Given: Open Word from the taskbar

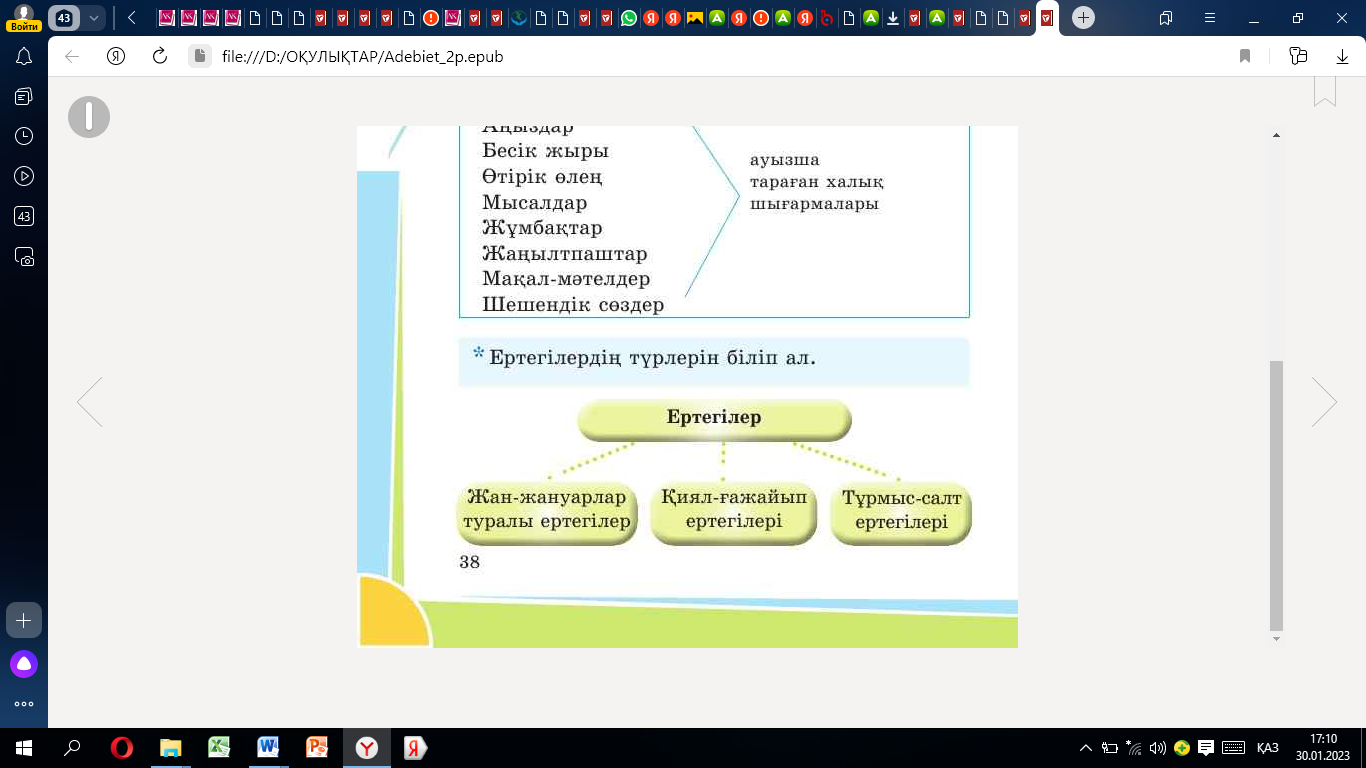Looking at the screenshot, I should (x=268, y=748).
